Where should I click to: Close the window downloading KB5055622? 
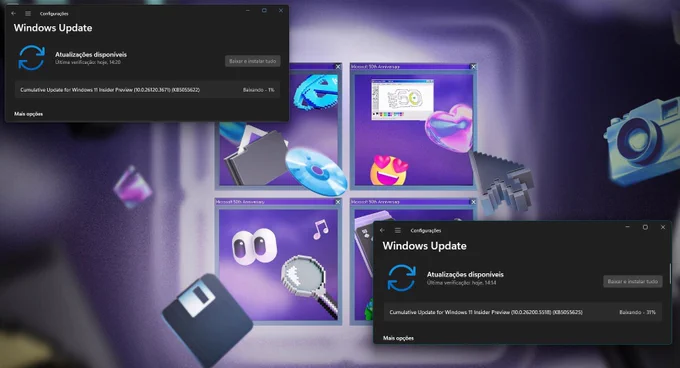[281, 10]
